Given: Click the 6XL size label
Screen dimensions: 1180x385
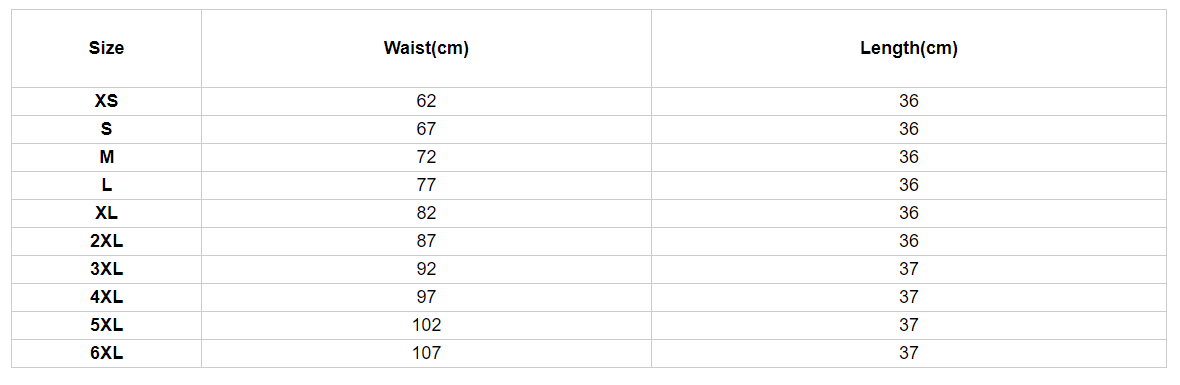Looking at the screenshot, I should click(x=106, y=353).
